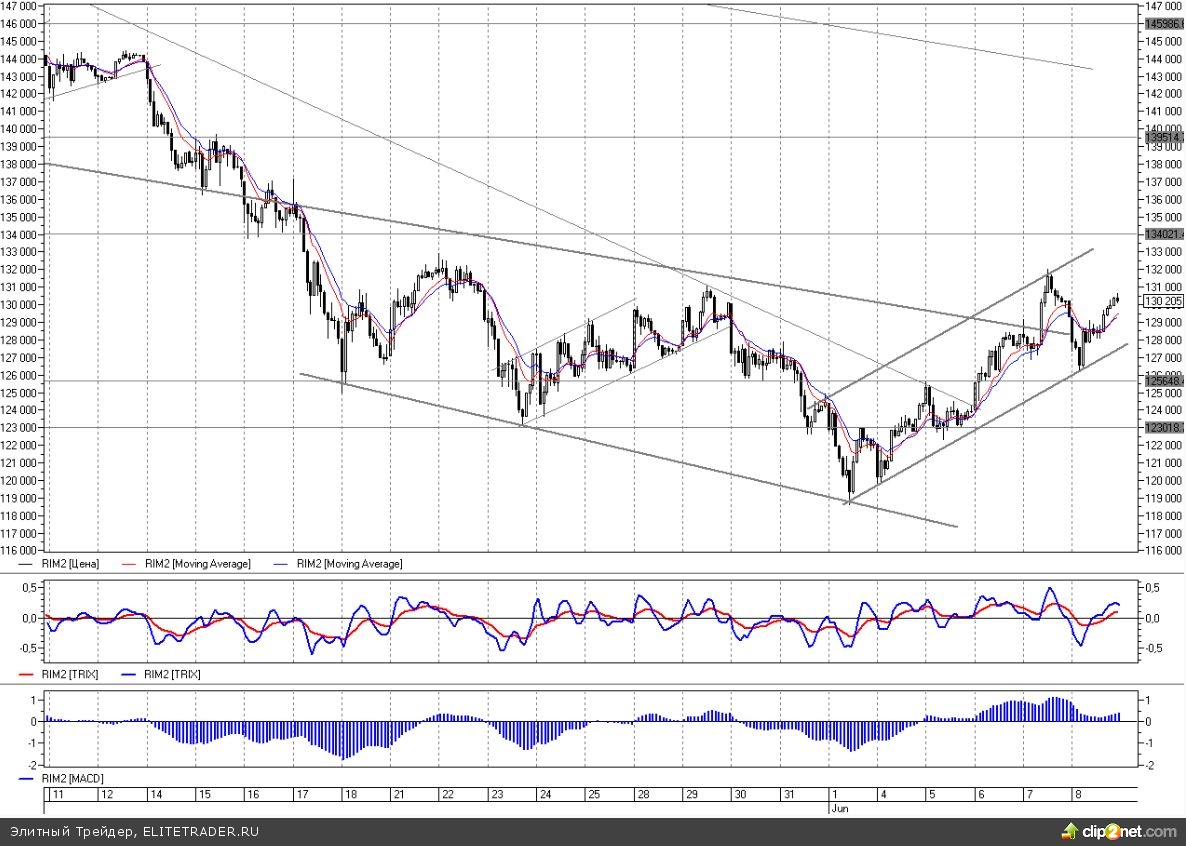Image resolution: width=1186 pixels, height=846 pixels.
Task: Click date 11 on the time axis
Action: click(x=58, y=794)
